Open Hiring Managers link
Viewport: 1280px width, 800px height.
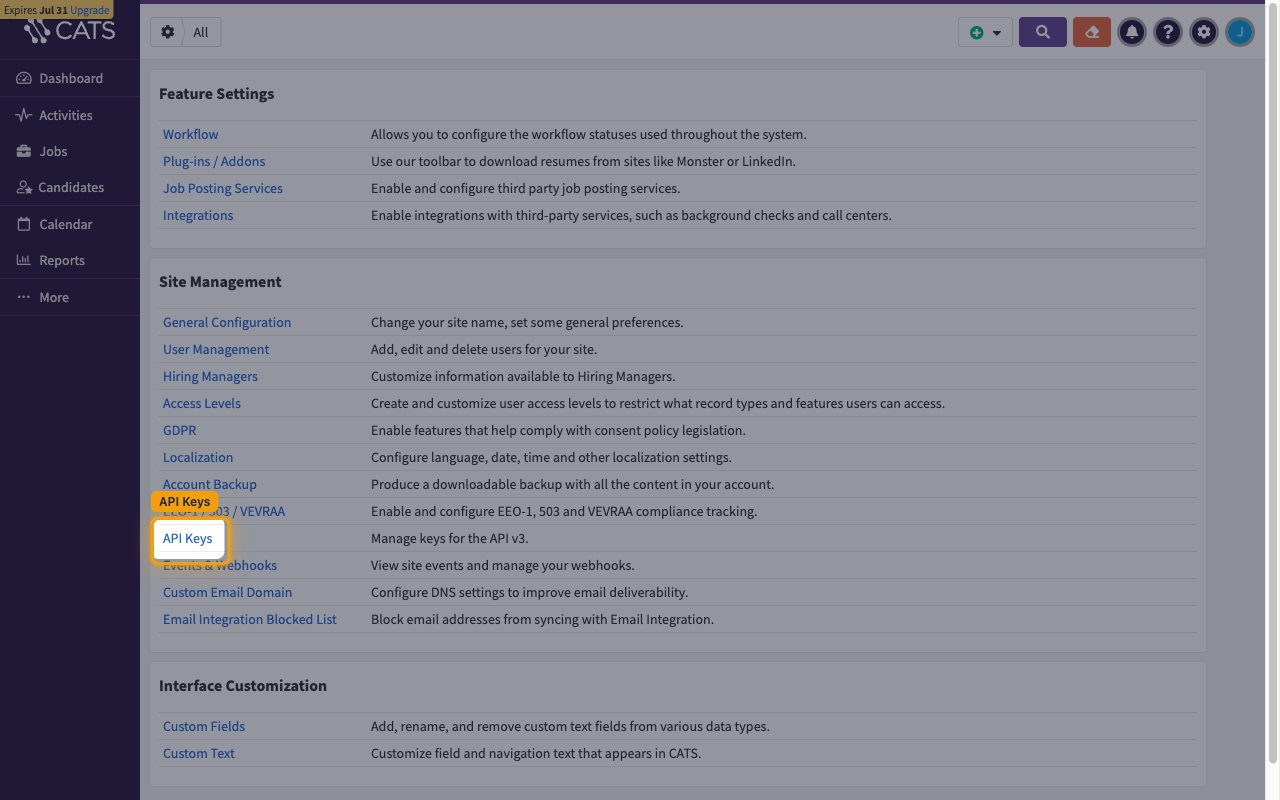tap(210, 376)
